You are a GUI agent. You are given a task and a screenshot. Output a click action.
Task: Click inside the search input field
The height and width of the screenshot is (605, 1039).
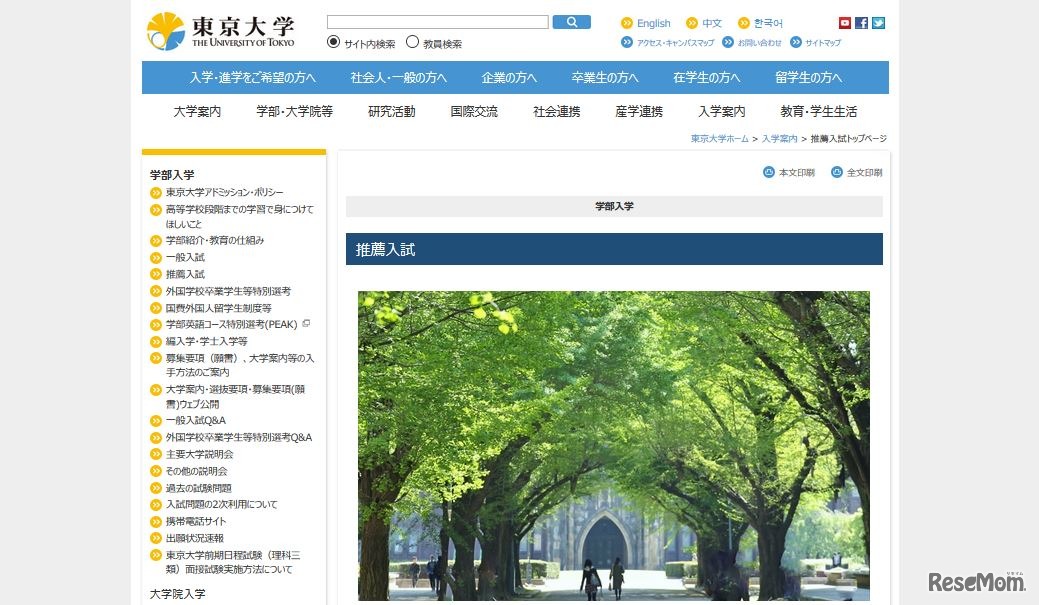(437, 20)
